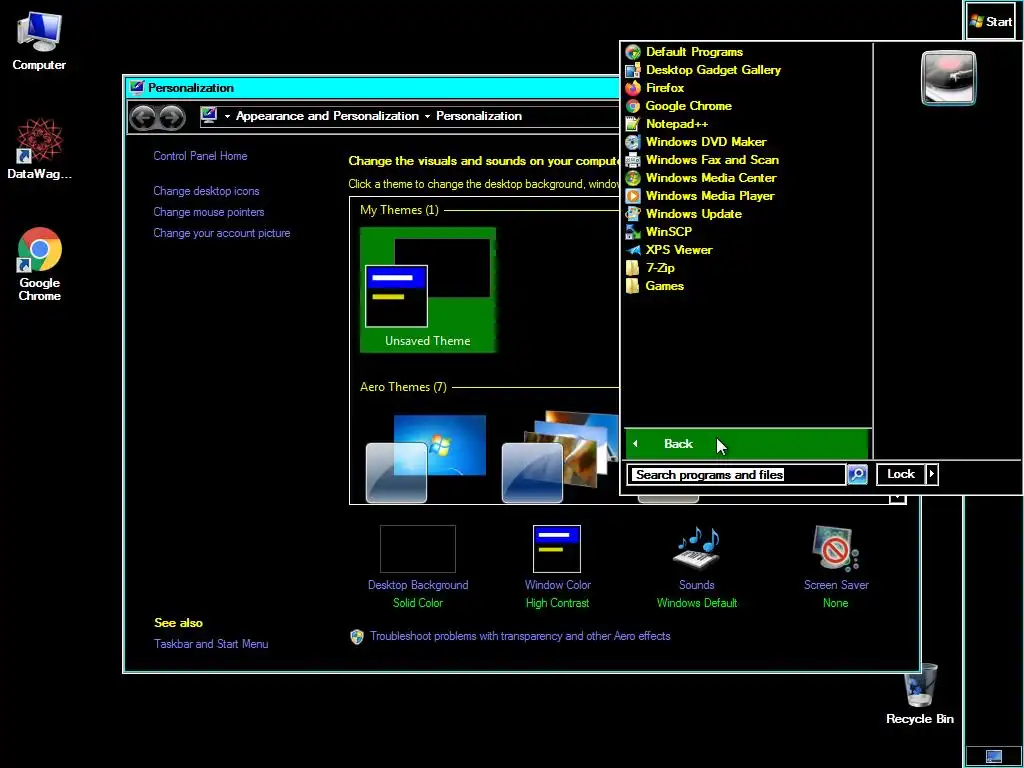This screenshot has height=768, width=1024.
Task: Click Back in the Start menu
Action: [x=747, y=444]
